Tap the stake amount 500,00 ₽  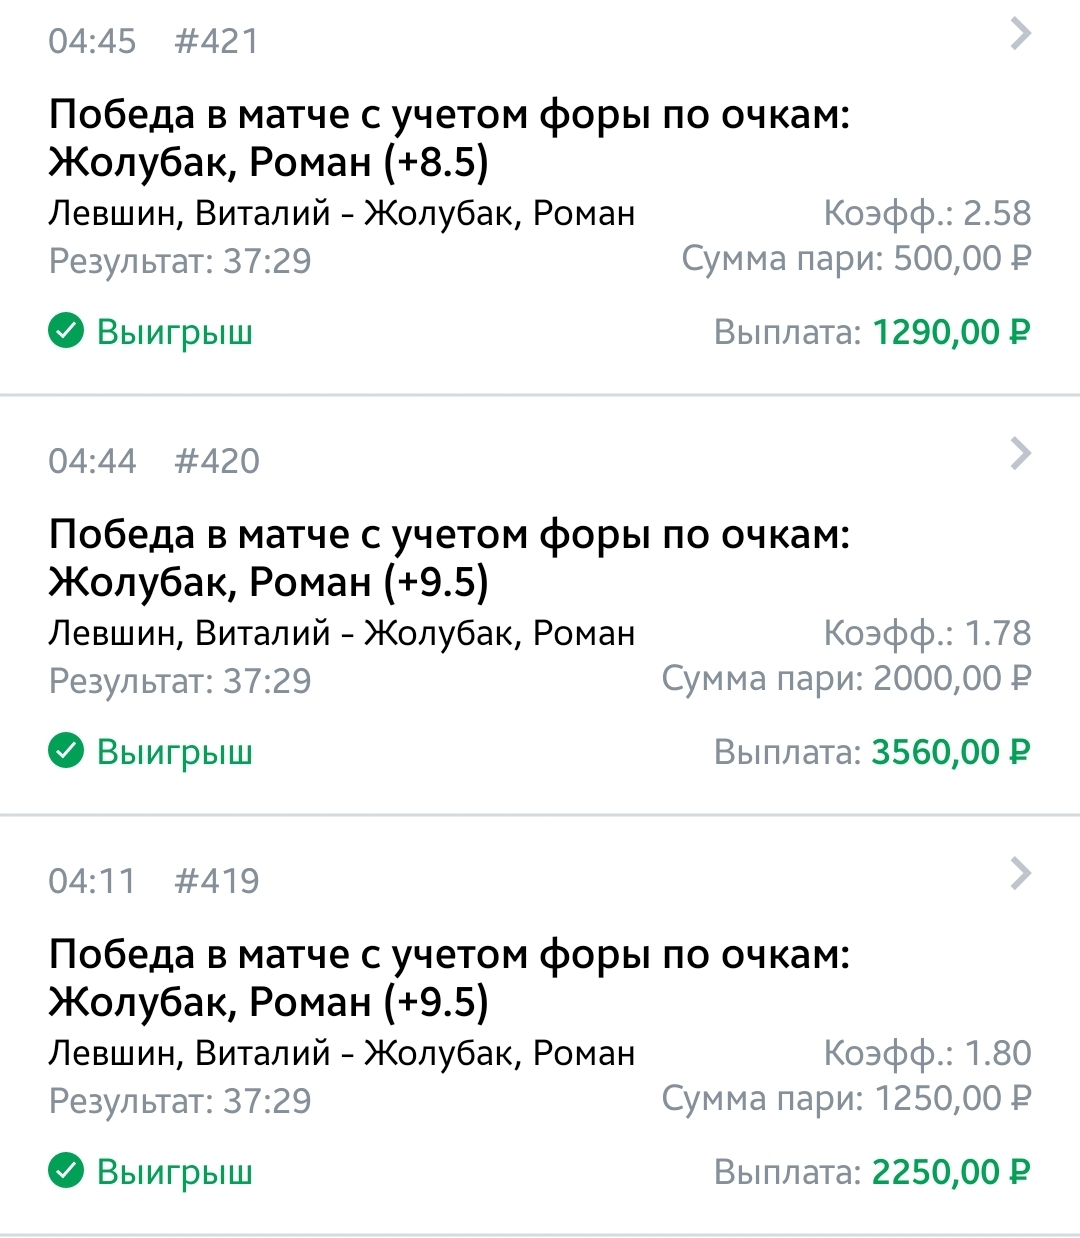[x=962, y=259]
